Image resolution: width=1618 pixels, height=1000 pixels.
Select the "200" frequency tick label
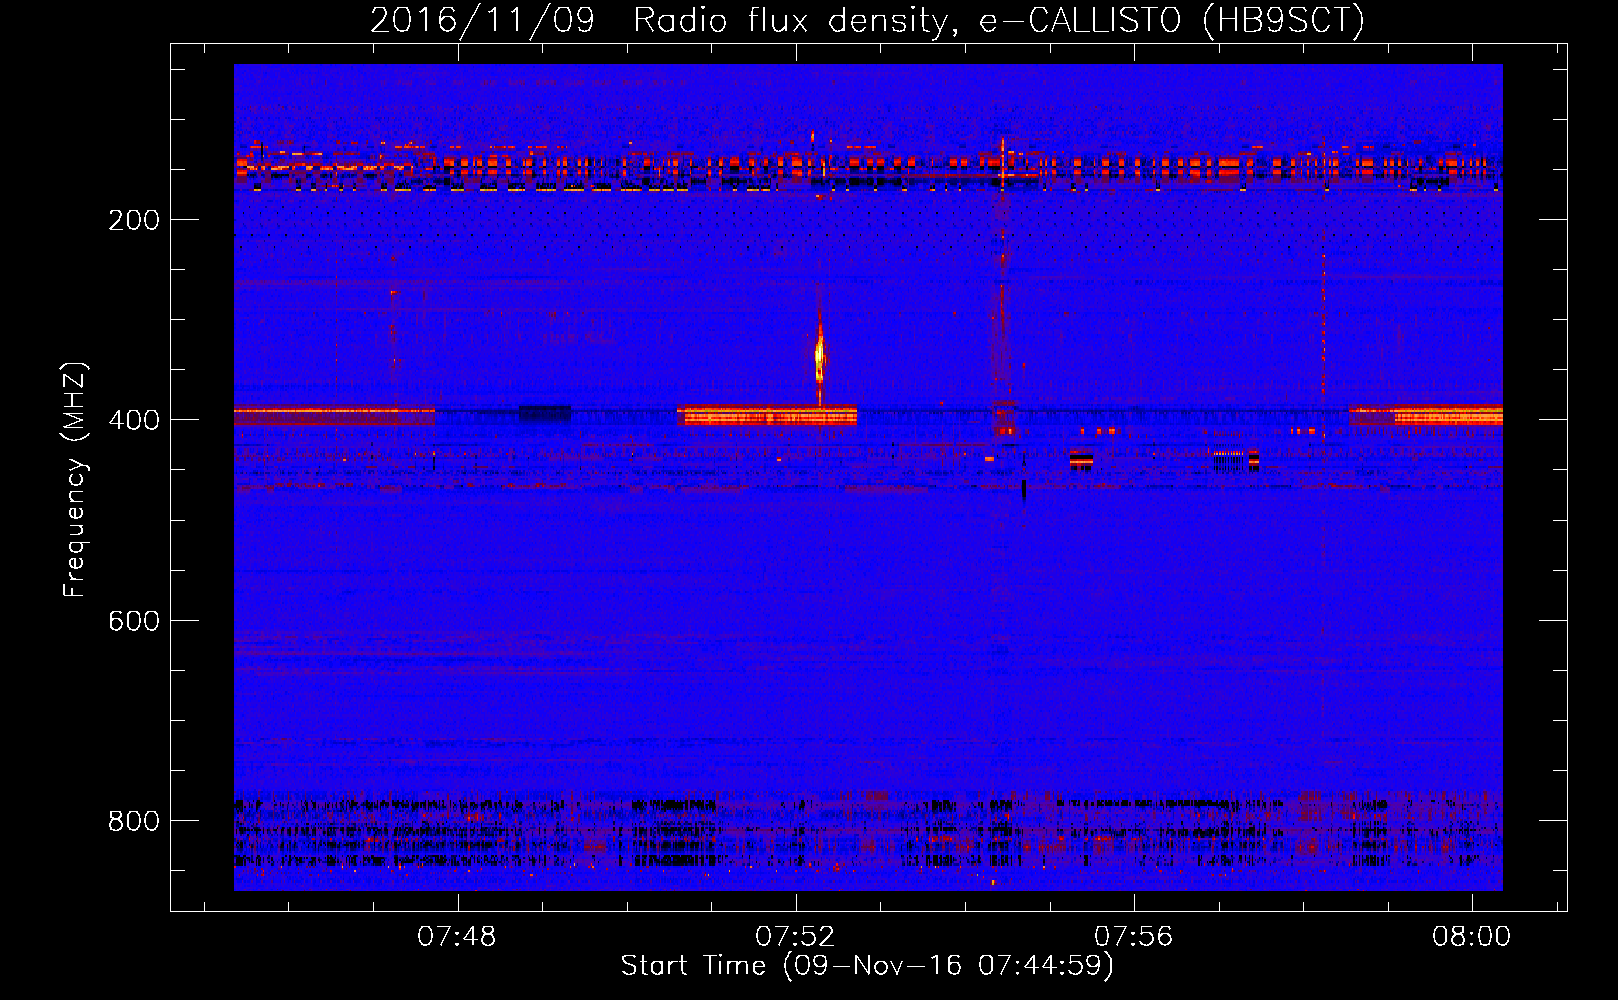134,220
